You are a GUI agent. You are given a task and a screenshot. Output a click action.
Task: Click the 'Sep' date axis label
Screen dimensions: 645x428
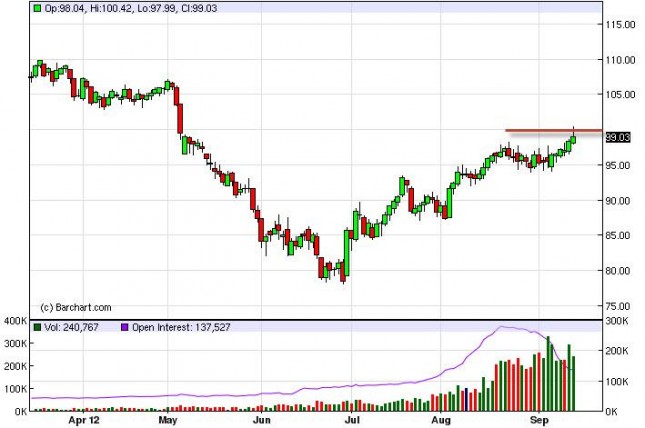[539, 420]
